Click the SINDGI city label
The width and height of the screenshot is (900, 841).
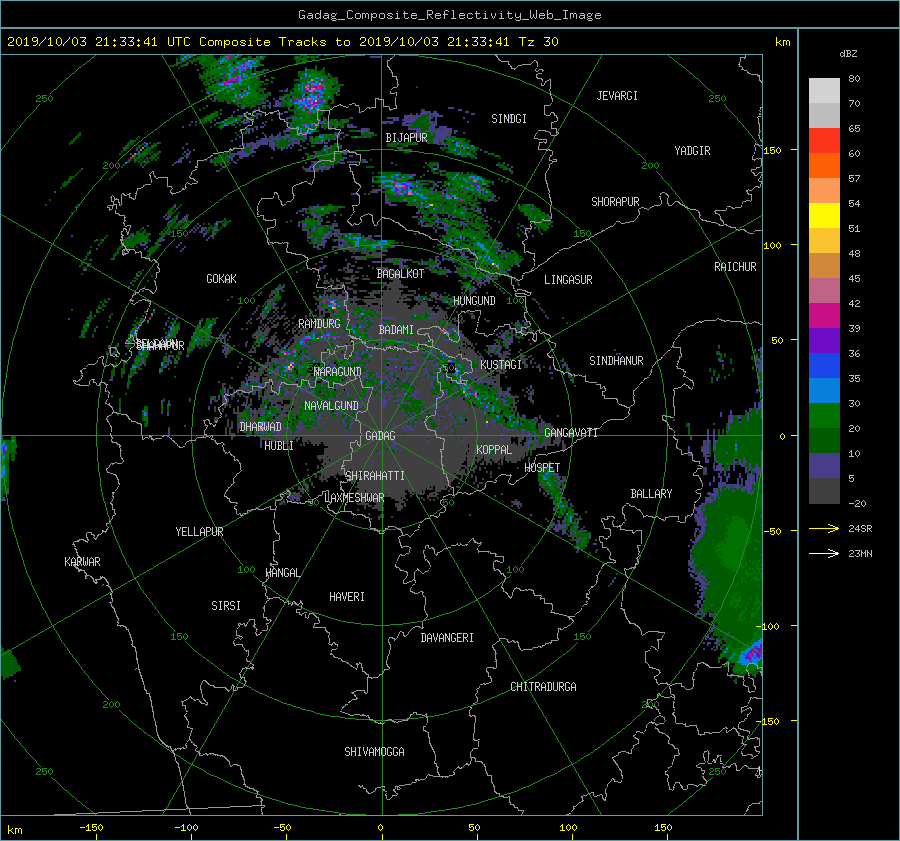(509, 119)
